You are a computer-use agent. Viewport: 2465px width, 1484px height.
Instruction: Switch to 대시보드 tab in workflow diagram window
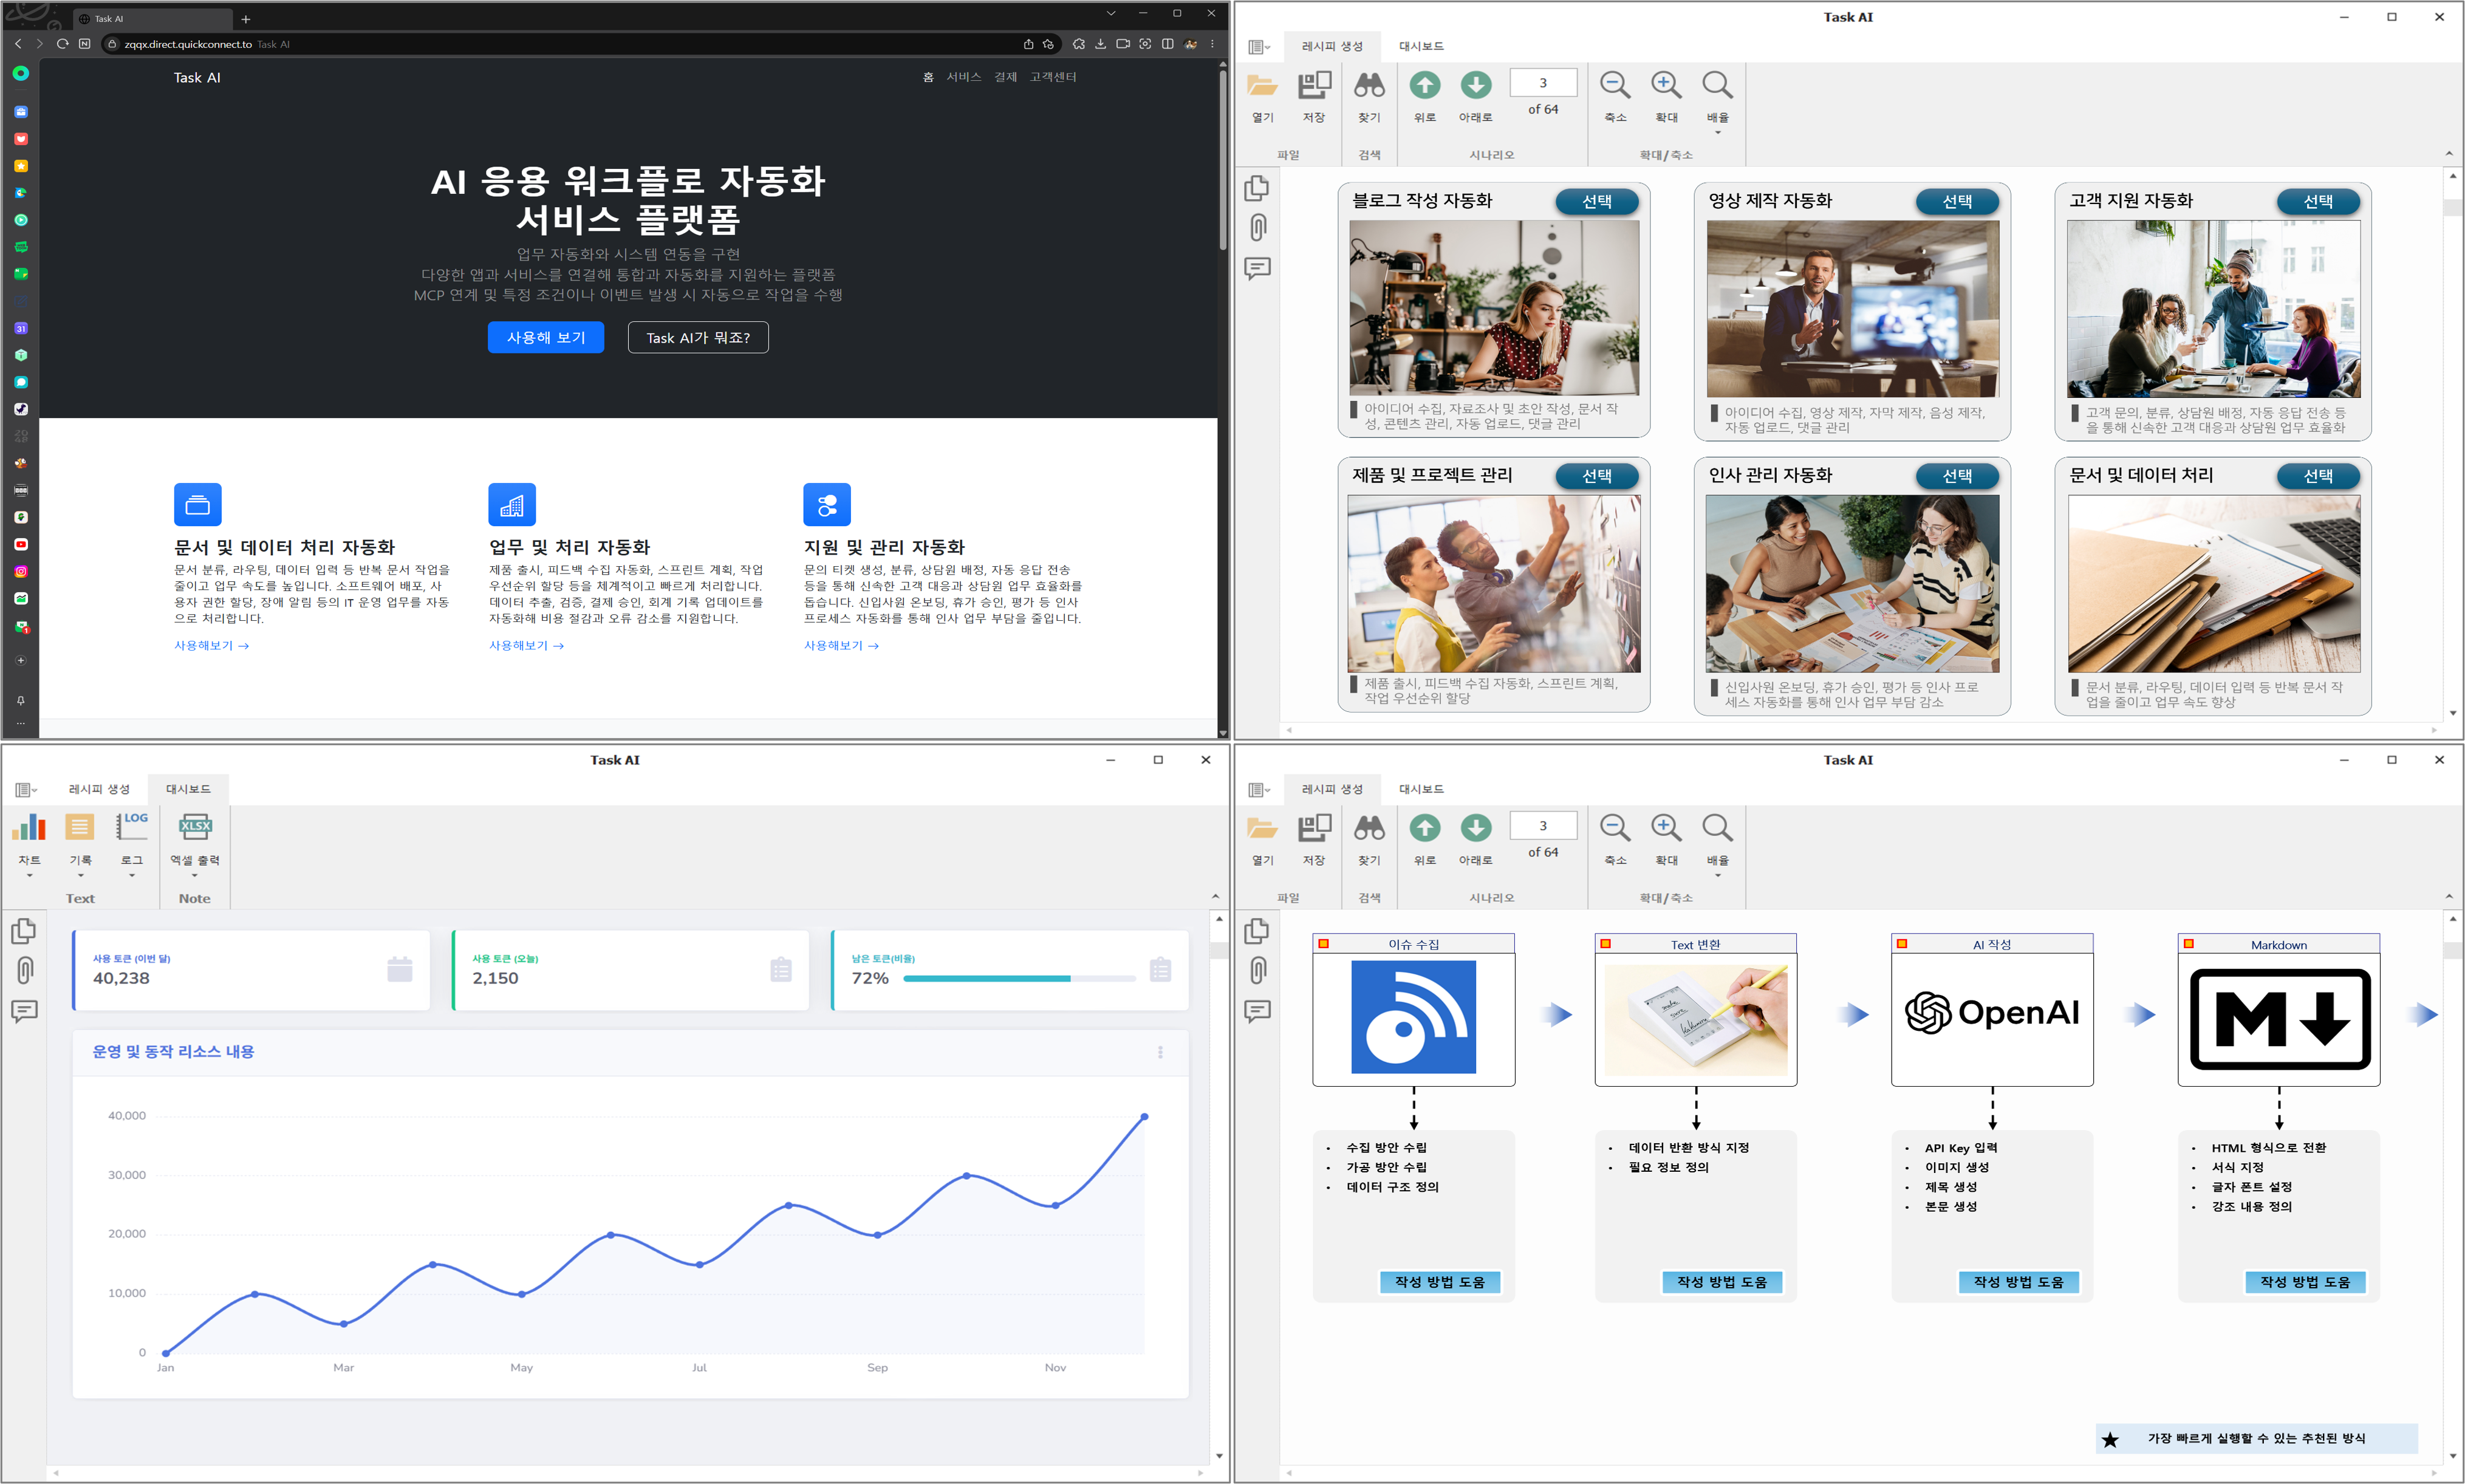[x=1420, y=789]
